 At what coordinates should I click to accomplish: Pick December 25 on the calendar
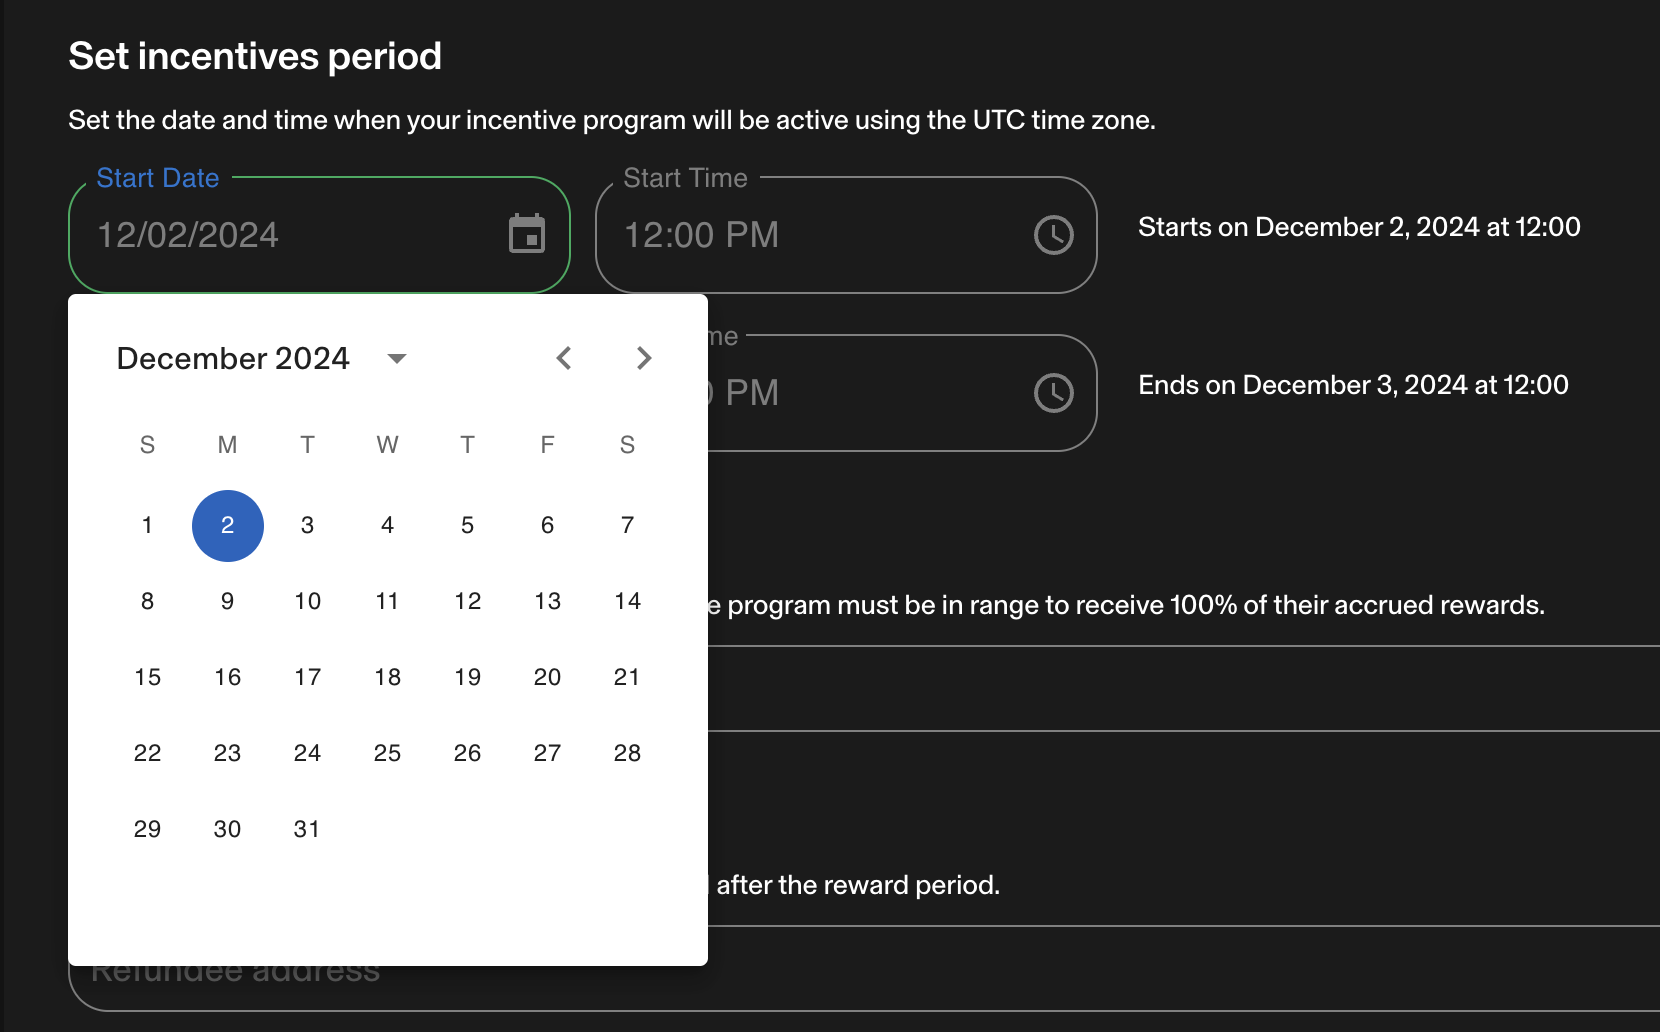click(388, 753)
